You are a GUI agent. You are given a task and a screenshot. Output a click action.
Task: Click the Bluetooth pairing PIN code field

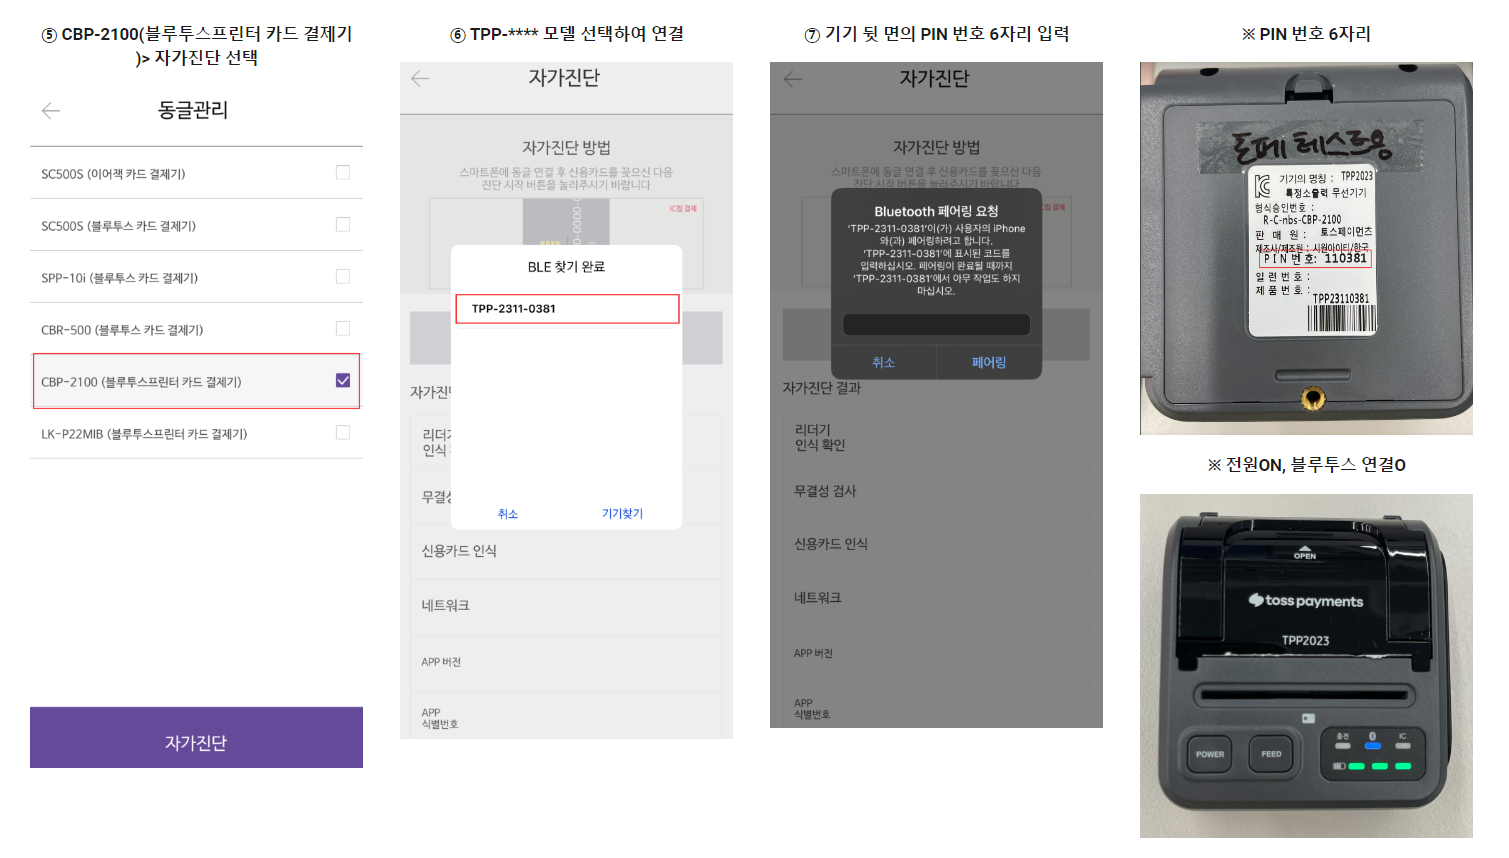(x=936, y=325)
